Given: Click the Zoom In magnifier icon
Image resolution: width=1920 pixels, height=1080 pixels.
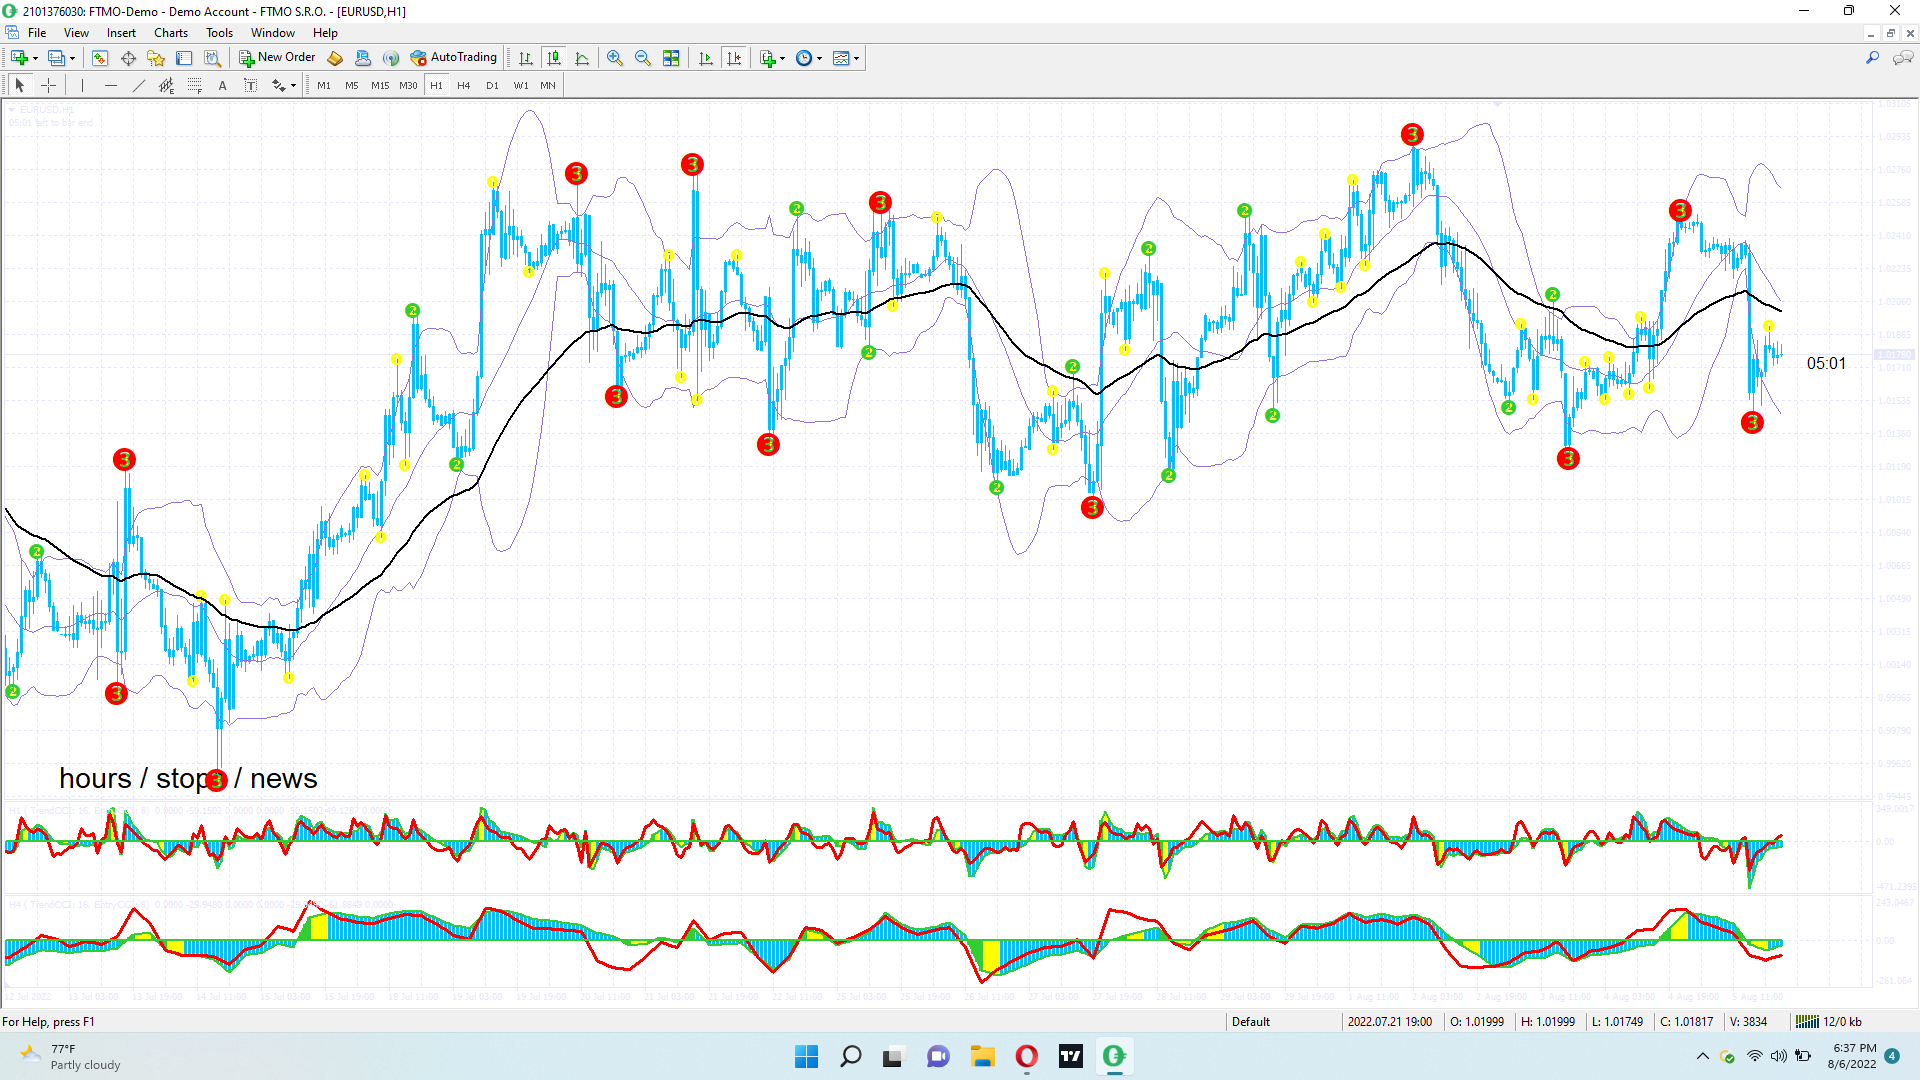Looking at the screenshot, I should pos(615,58).
